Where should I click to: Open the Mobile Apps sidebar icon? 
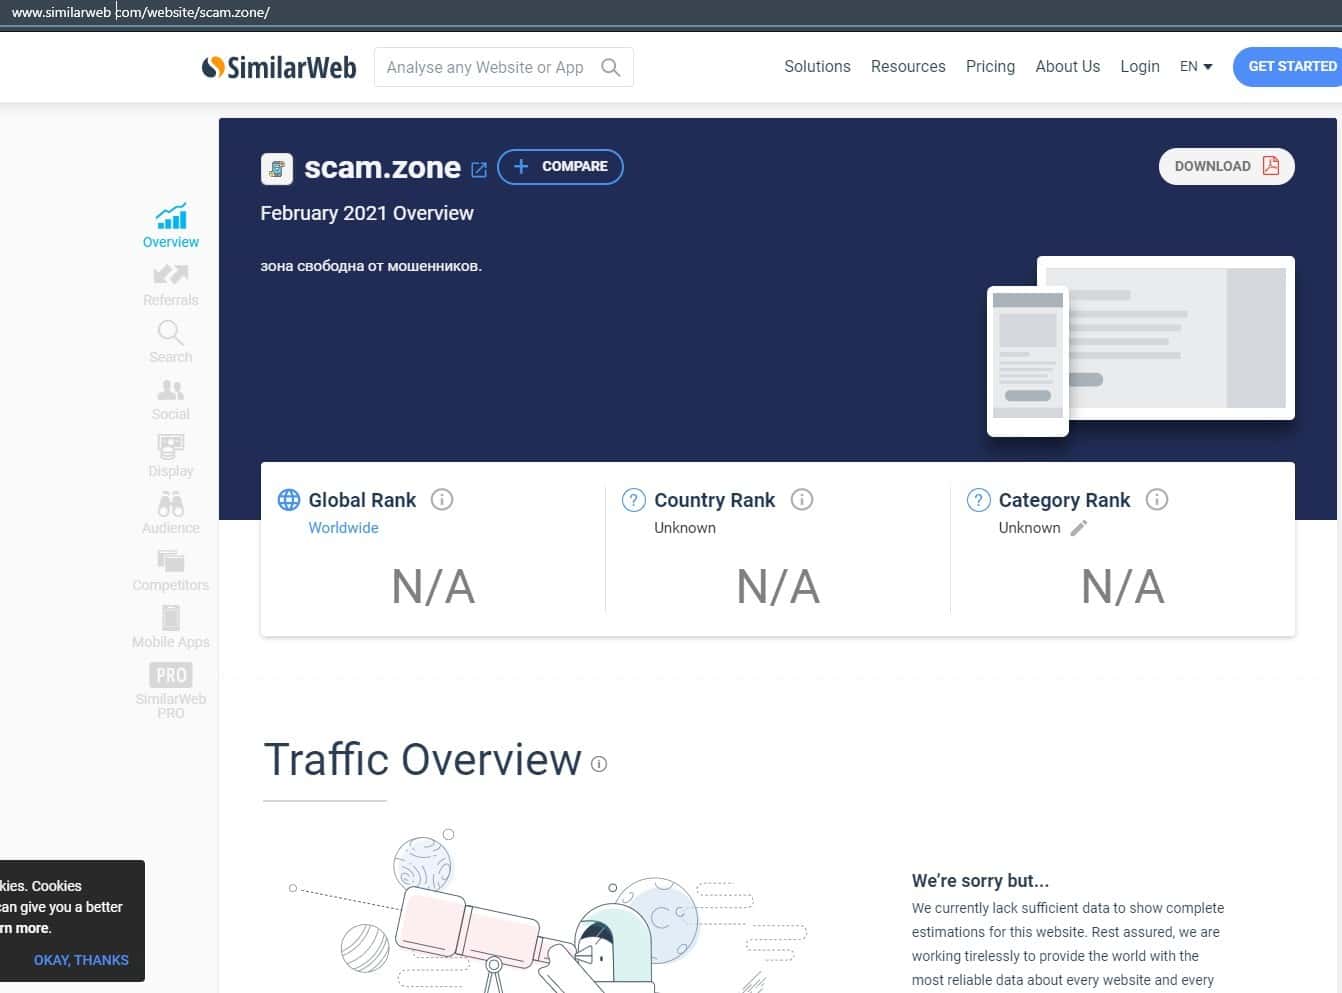click(x=170, y=618)
